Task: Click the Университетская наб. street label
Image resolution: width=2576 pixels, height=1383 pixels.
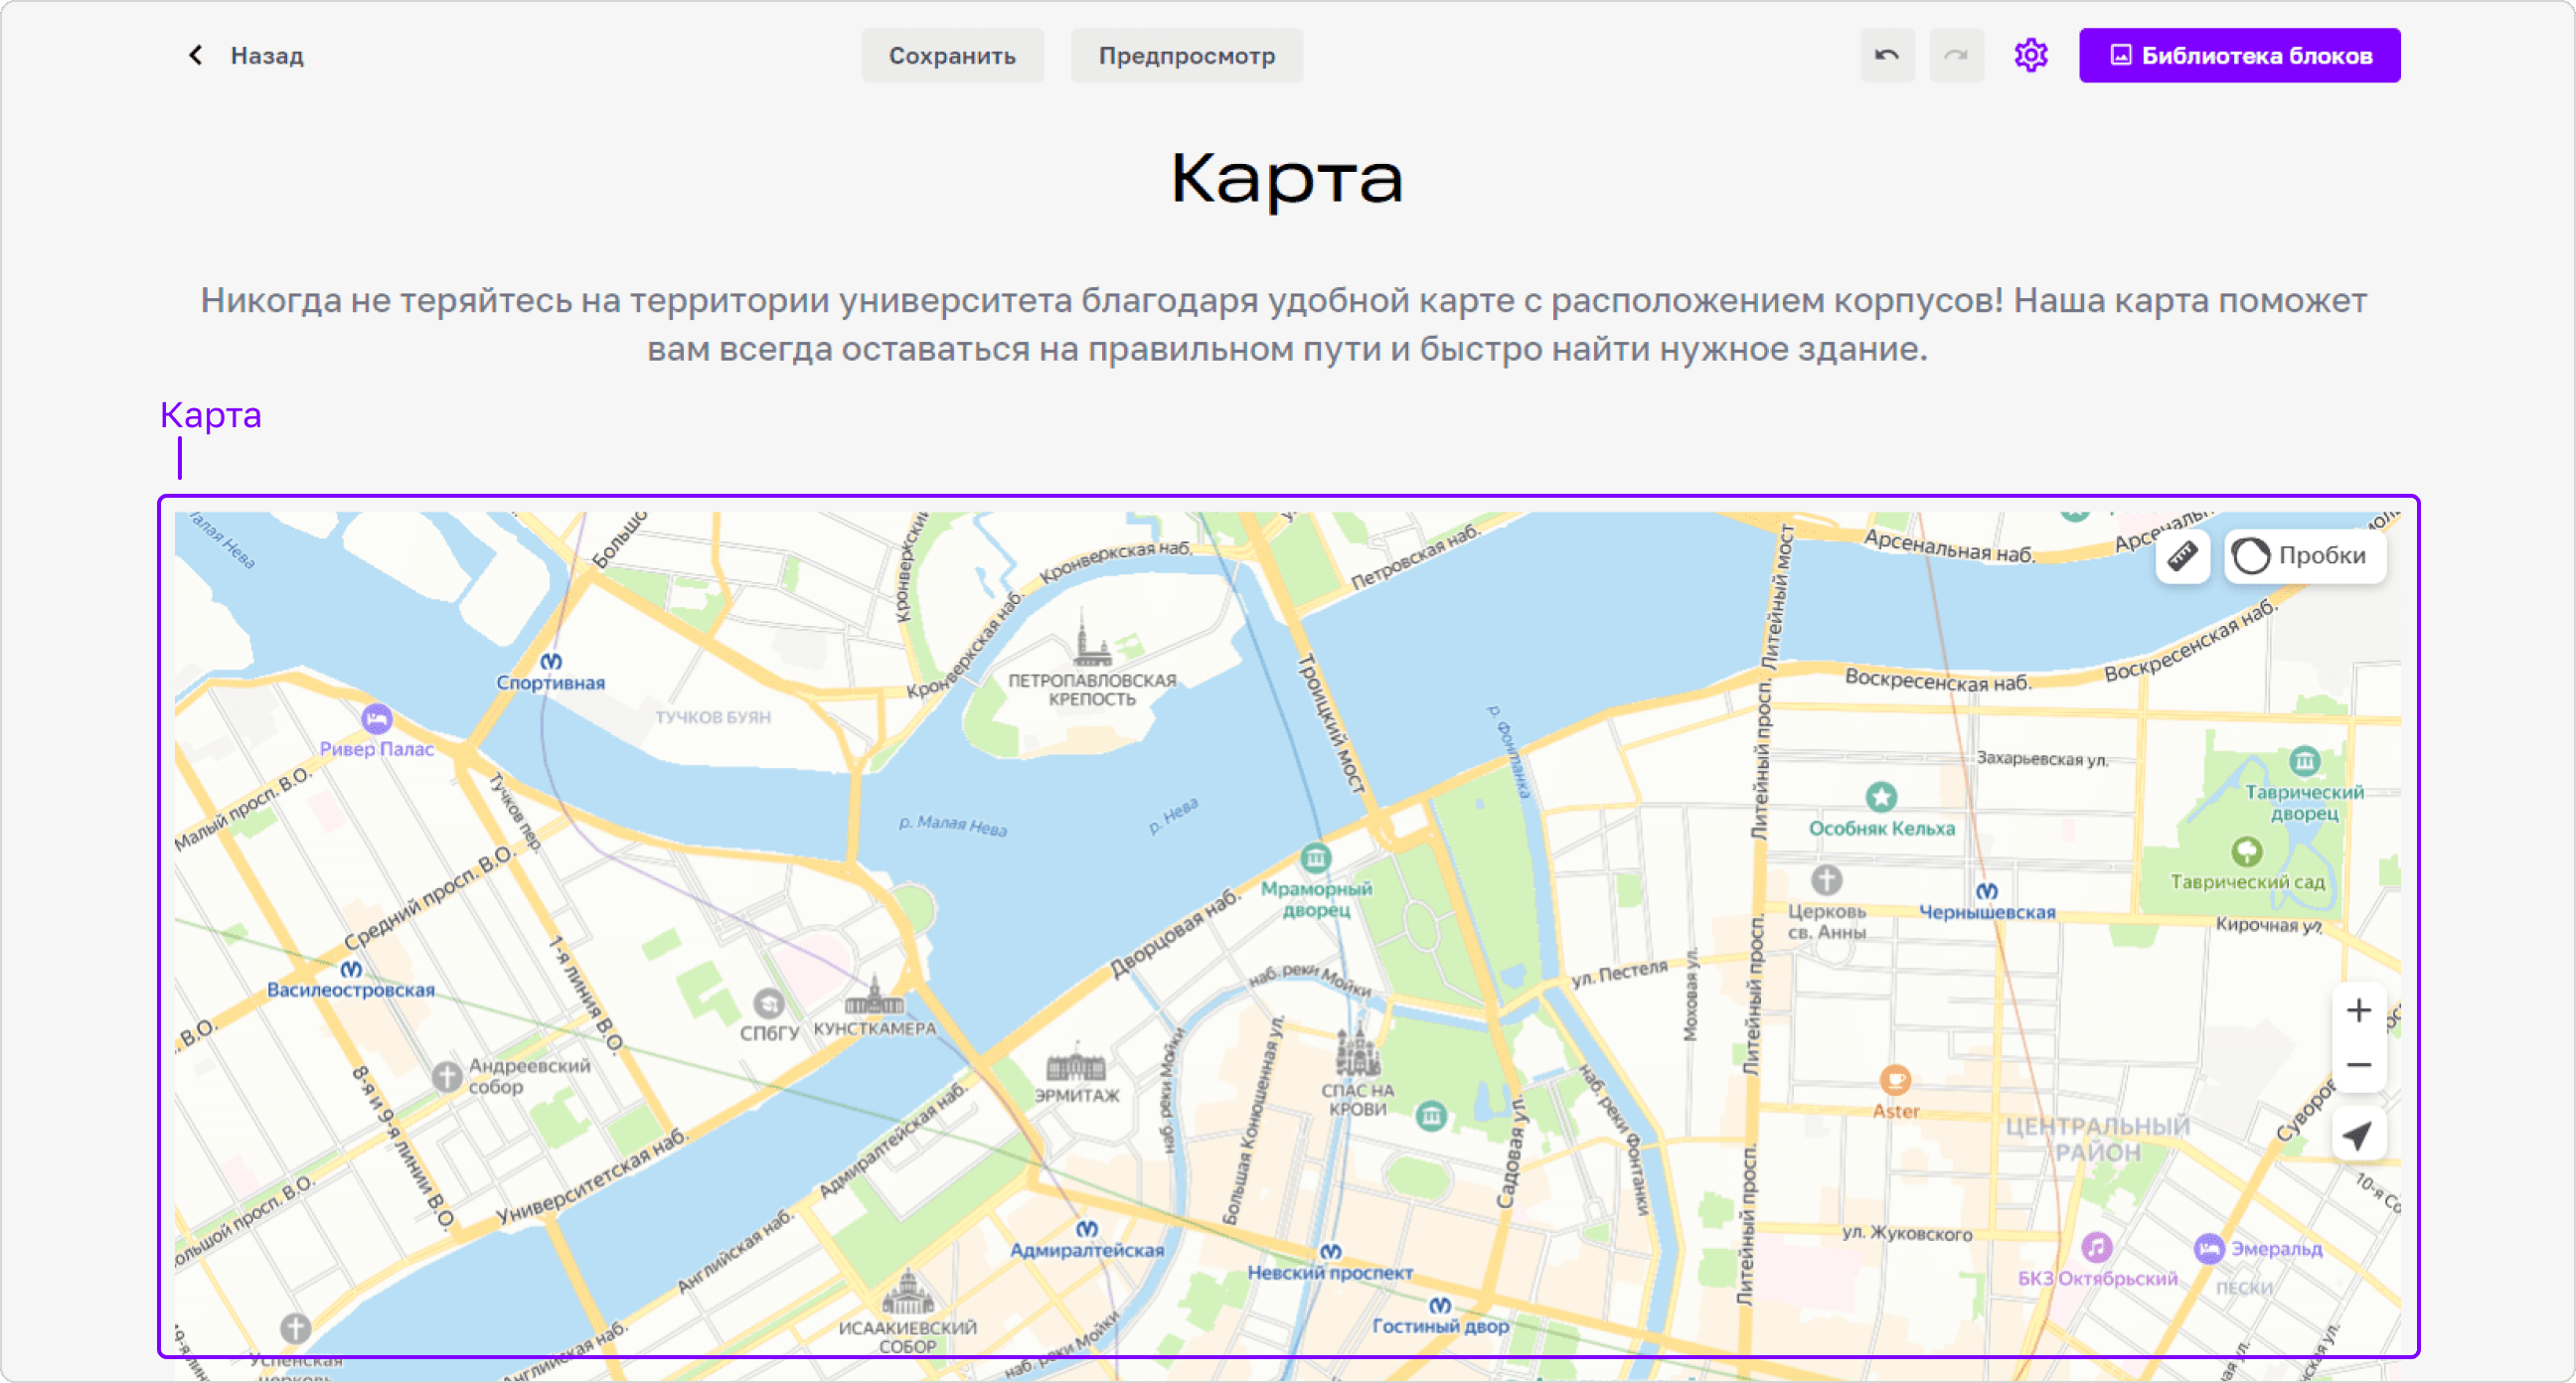Action: (593, 1178)
